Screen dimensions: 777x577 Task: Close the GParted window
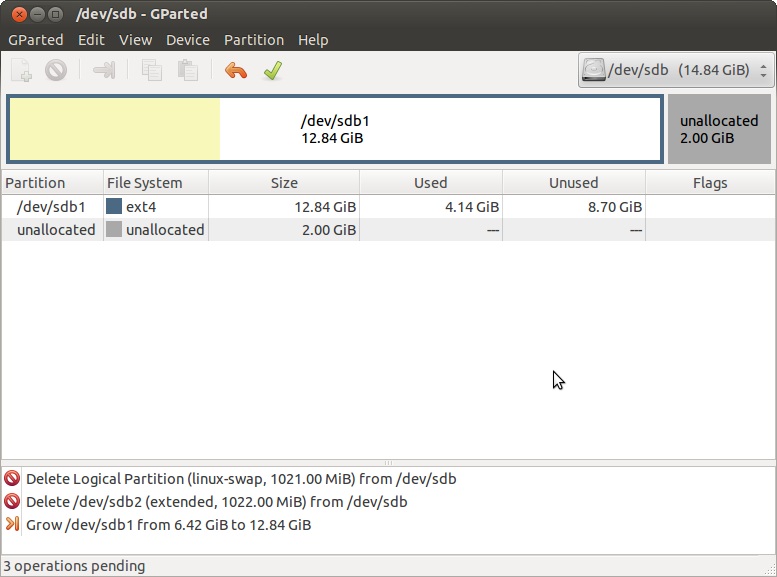coord(19,14)
